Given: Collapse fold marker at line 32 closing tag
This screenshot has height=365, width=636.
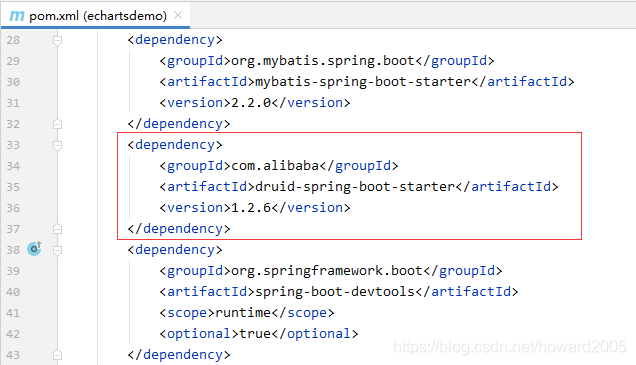Looking at the screenshot, I should click(x=57, y=124).
